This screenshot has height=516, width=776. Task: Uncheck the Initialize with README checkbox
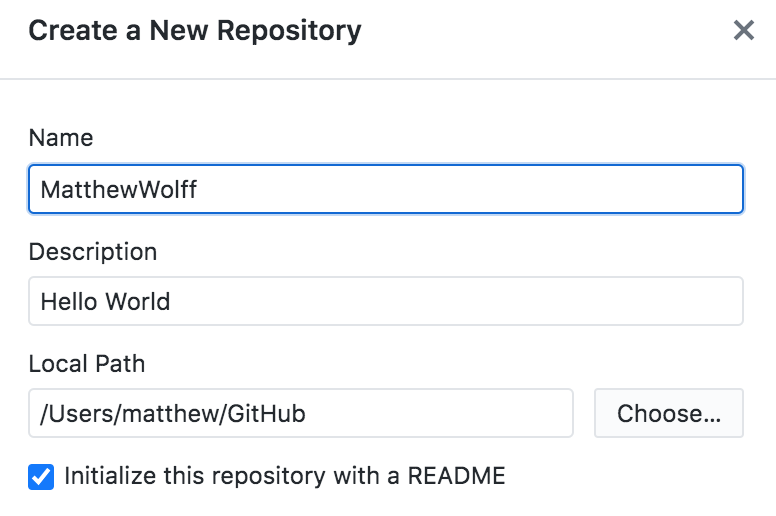pyautogui.click(x=41, y=476)
